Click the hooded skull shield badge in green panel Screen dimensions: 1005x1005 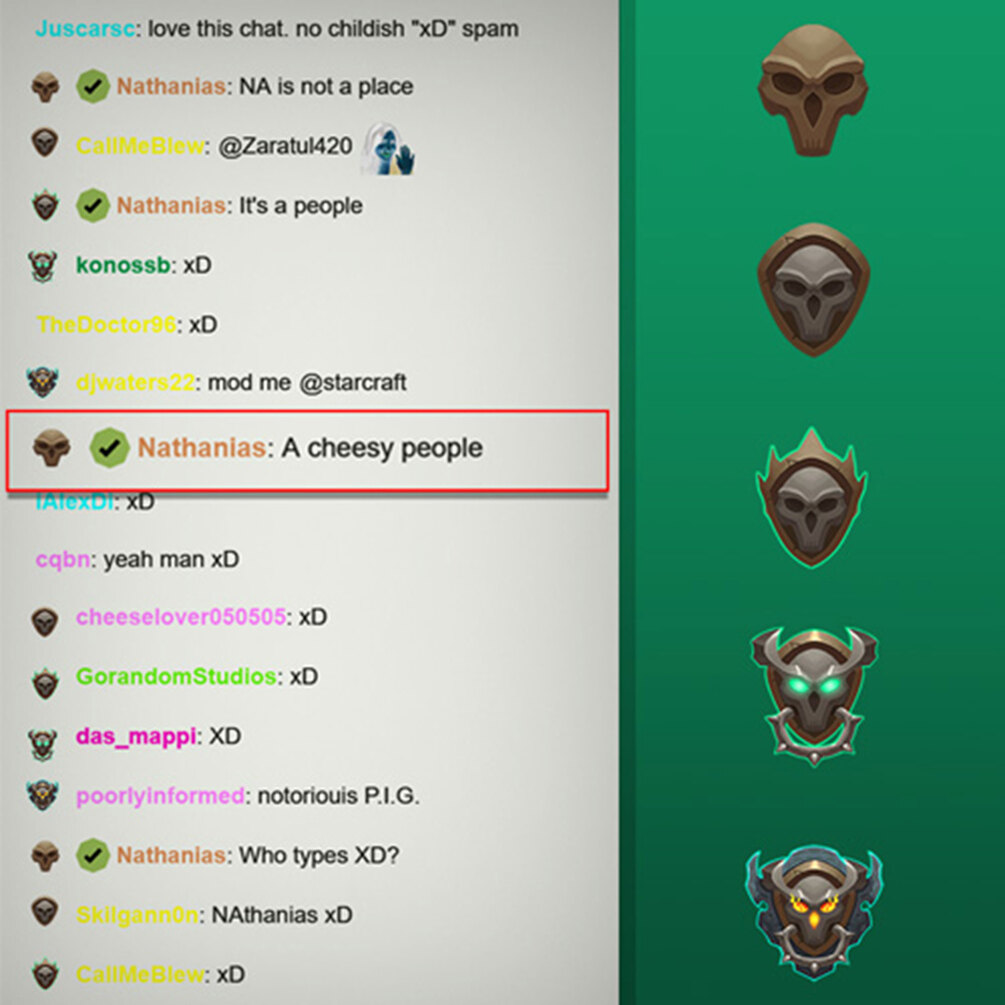pyautogui.click(x=813, y=290)
